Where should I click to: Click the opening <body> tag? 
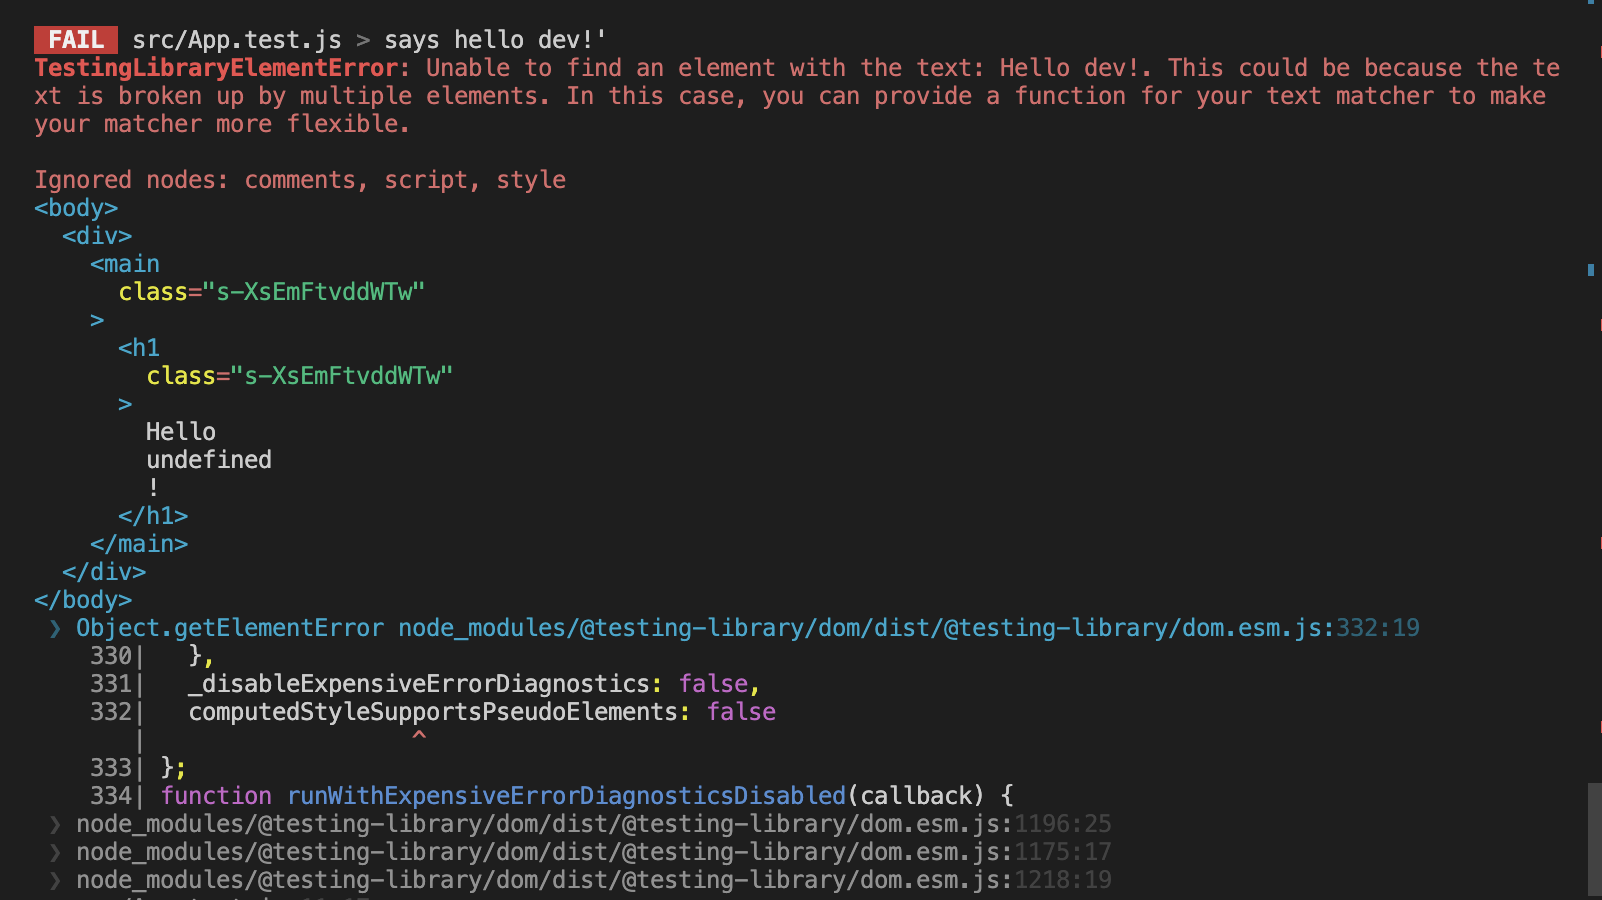[x=76, y=208]
